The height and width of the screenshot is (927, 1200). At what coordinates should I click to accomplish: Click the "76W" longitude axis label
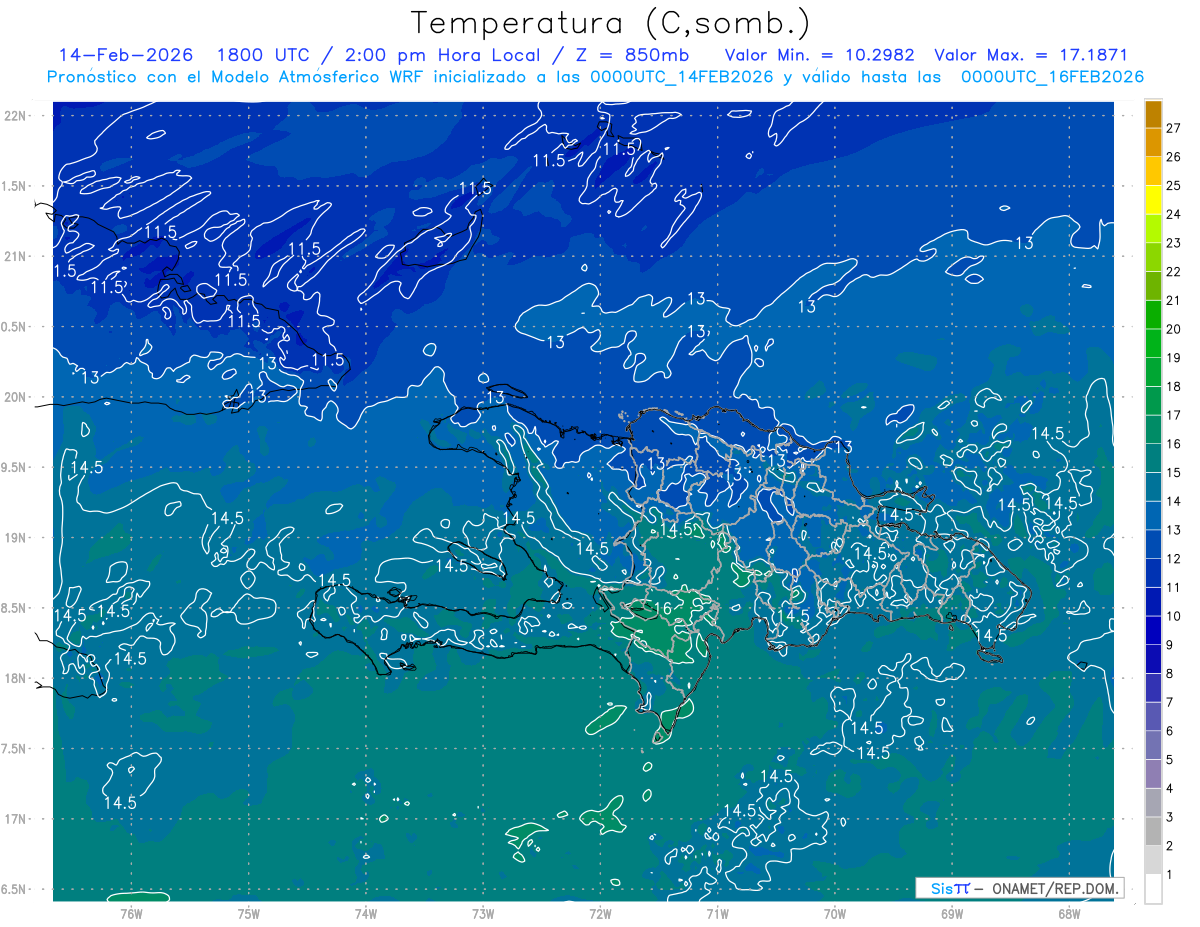(131, 913)
